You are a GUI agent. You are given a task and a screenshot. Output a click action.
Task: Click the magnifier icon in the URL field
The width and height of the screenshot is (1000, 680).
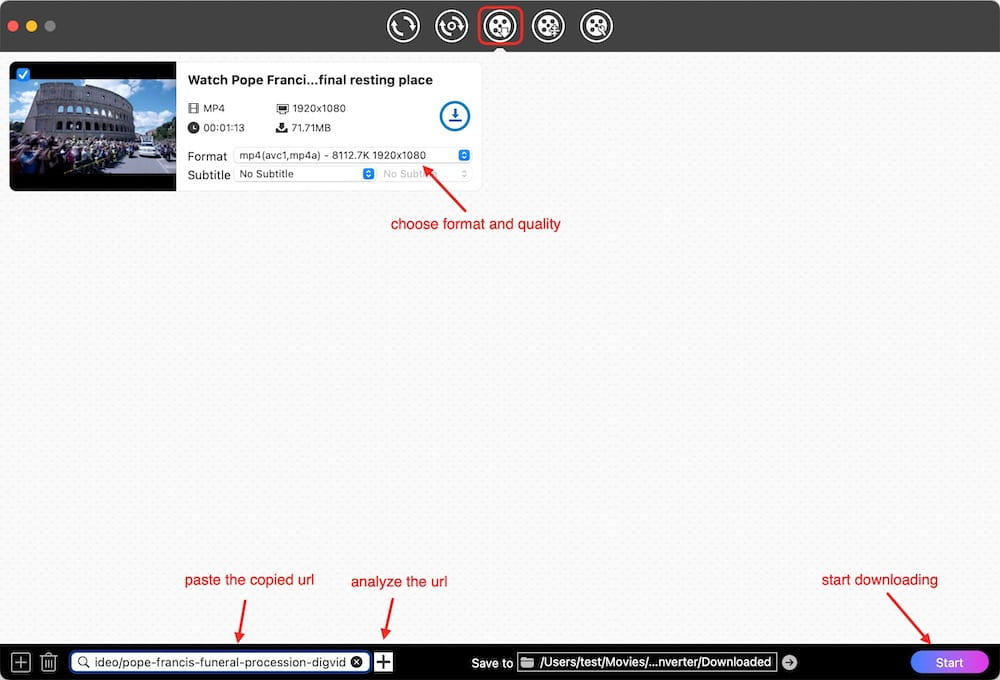coord(83,662)
